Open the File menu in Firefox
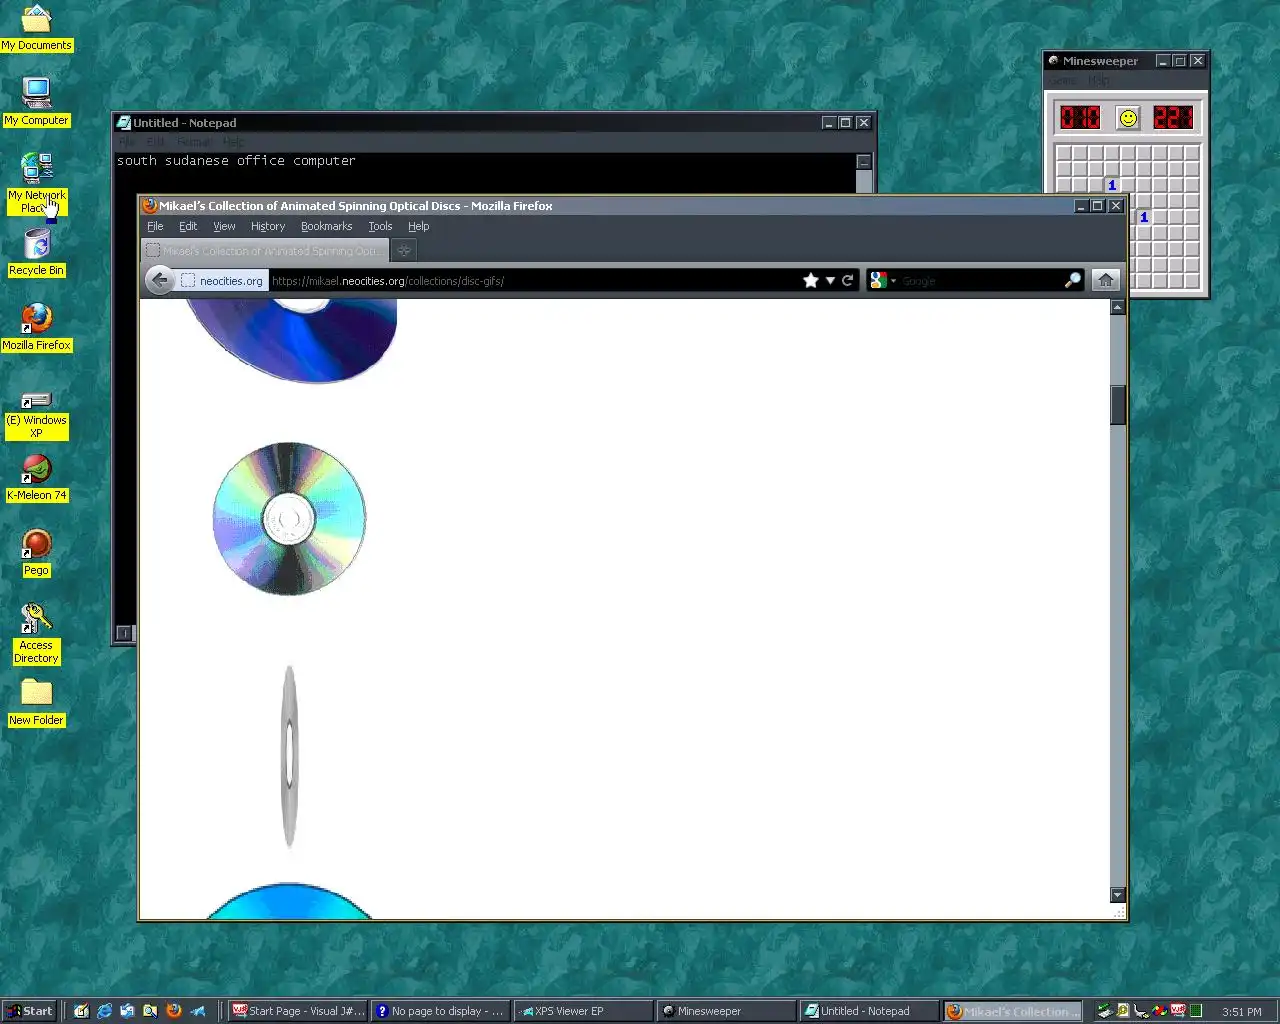The height and width of the screenshot is (1024, 1280). coord(155,226)
